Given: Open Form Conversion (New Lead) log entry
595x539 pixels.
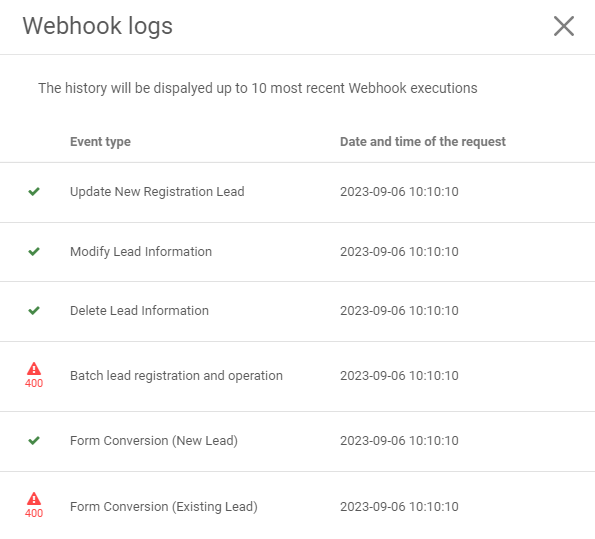Looking at the screenshot, I should (x=298, y=441).
